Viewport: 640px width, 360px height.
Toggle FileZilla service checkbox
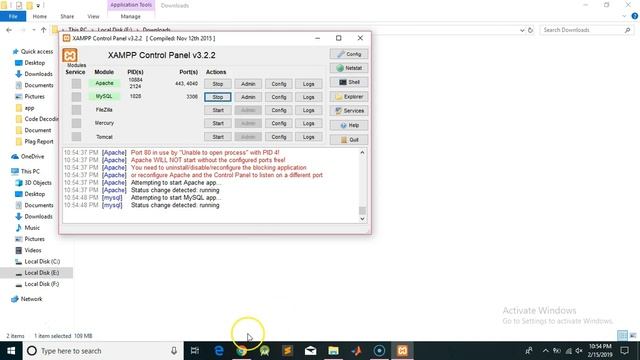point(76,110)
